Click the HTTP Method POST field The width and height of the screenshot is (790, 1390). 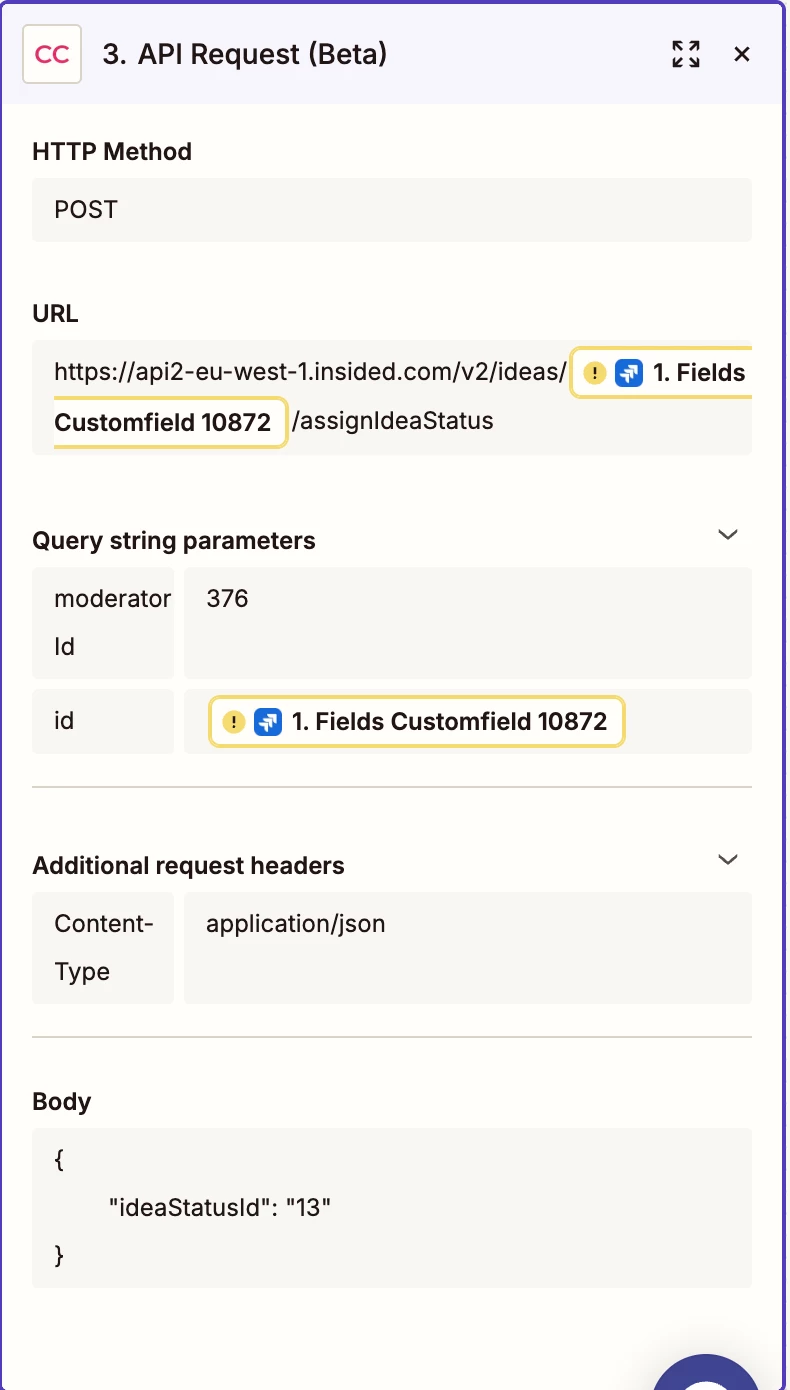pos(391,210)
